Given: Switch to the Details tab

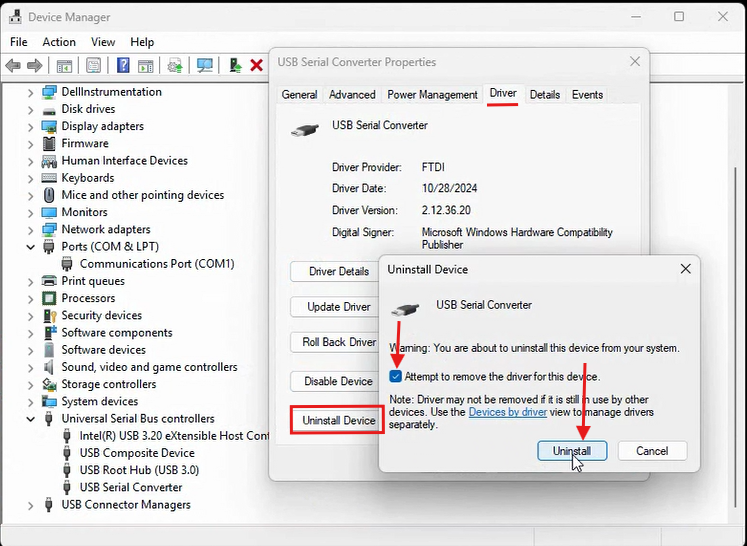Looking at the screenshot, I should [544, 95].
